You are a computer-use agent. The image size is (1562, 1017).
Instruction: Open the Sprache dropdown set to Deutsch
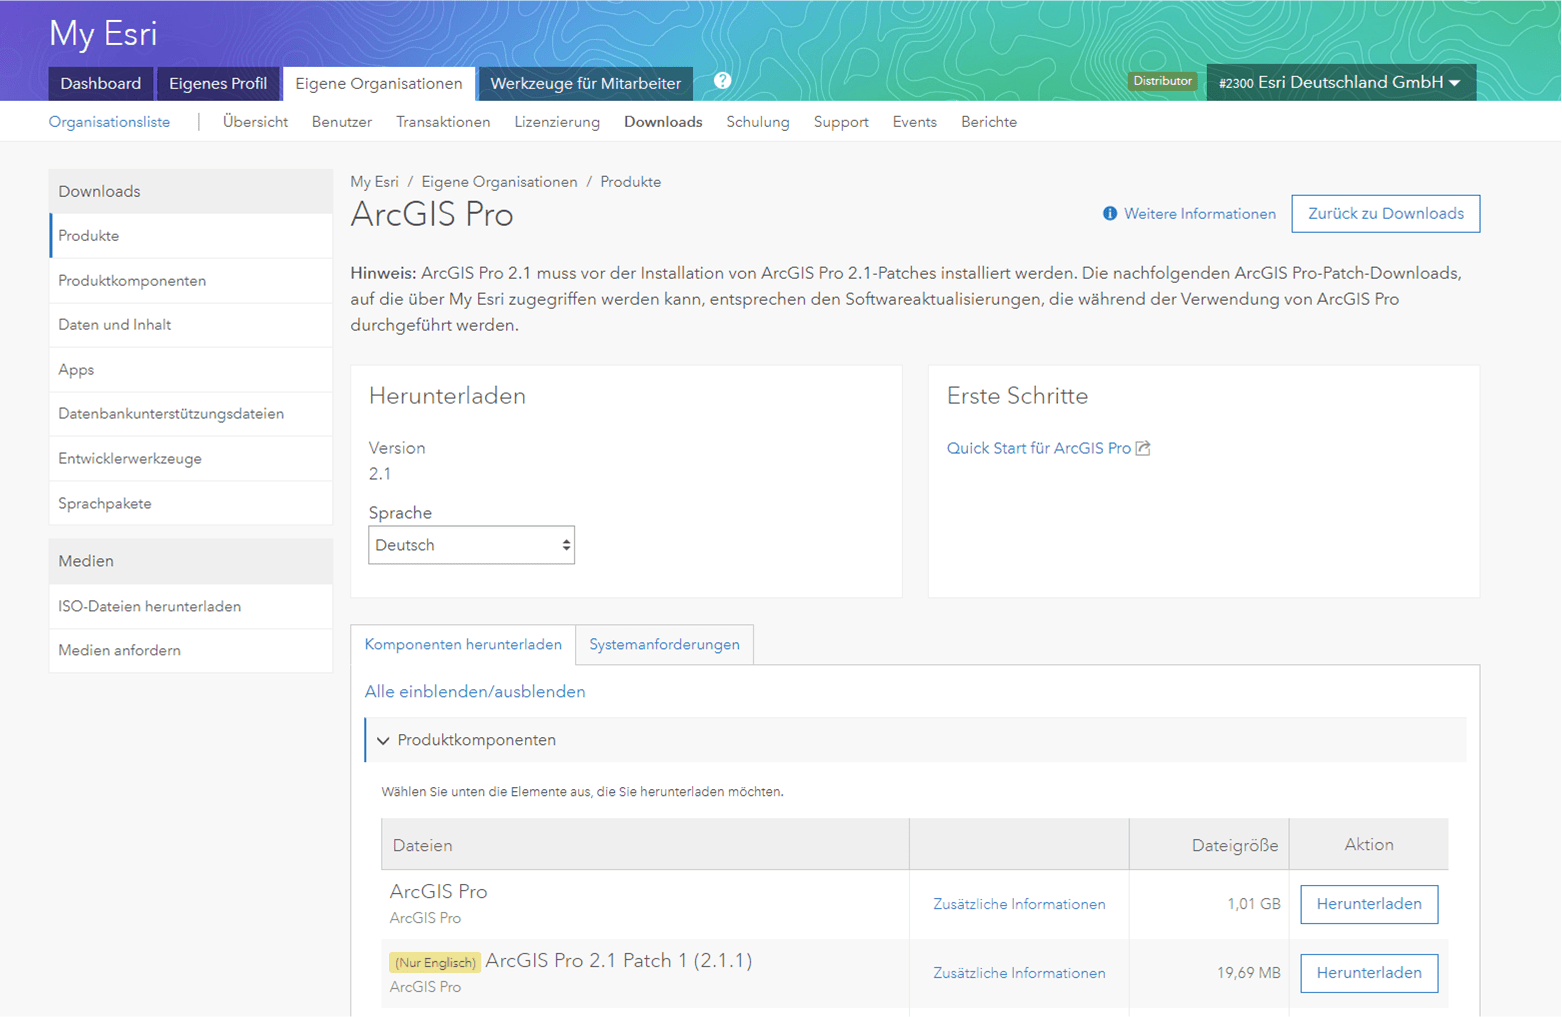click(471, 545)
